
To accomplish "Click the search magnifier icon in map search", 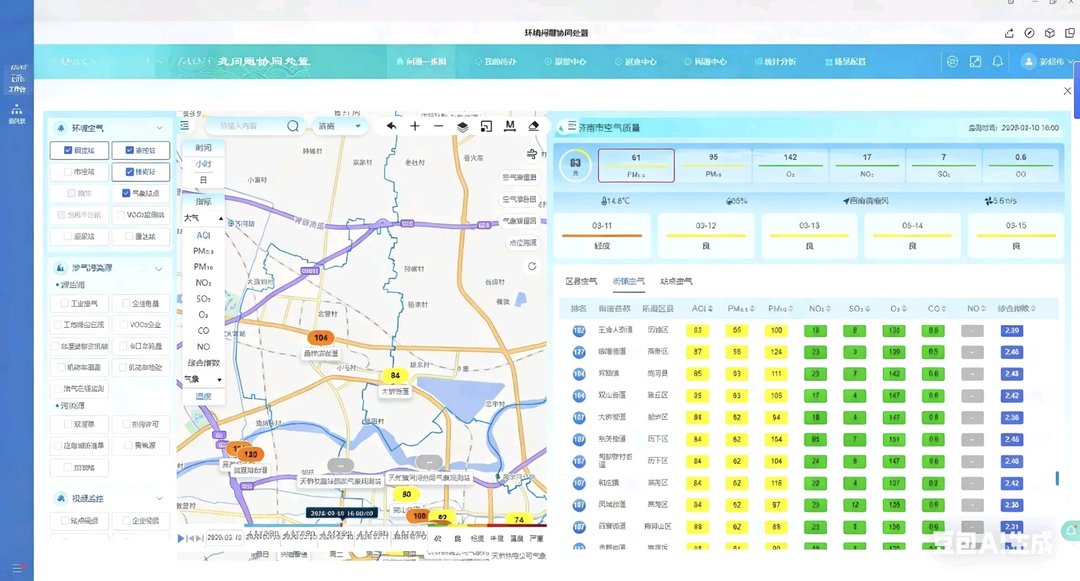I will tap(293, 126).
